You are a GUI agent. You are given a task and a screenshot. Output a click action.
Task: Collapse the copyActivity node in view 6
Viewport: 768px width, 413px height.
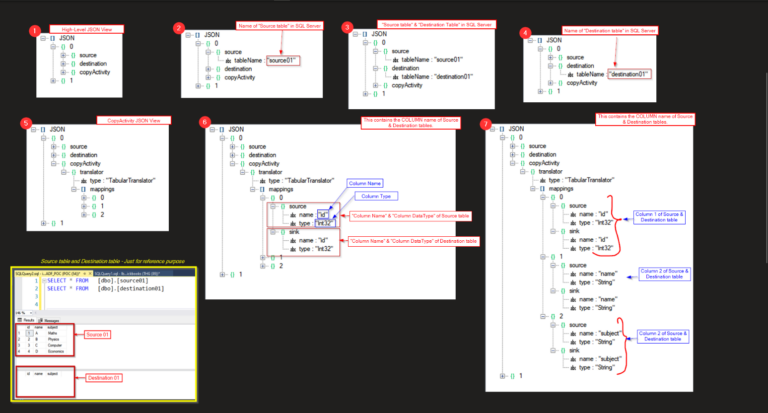tap(232, 164)
